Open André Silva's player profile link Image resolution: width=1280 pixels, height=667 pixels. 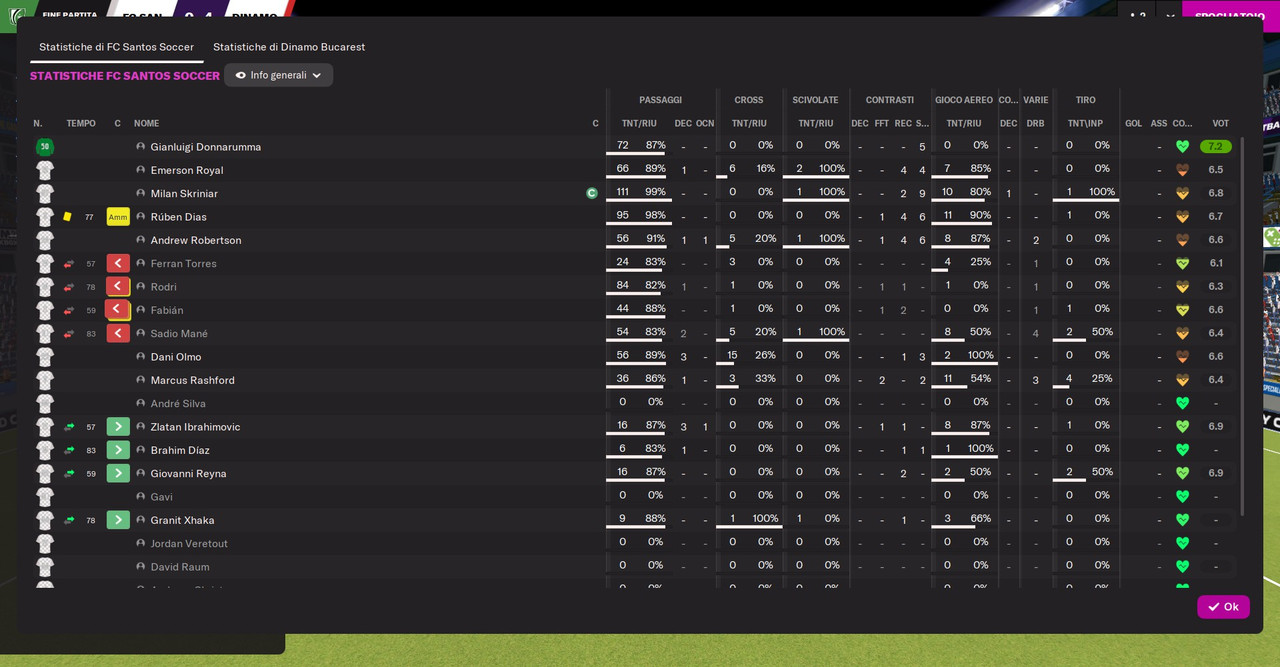178,404
